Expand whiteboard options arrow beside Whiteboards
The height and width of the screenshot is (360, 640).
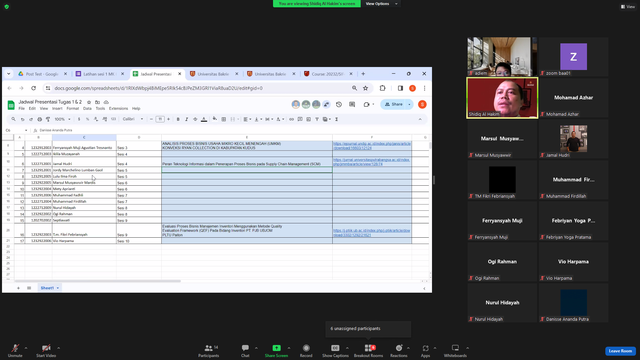[468, 348]
